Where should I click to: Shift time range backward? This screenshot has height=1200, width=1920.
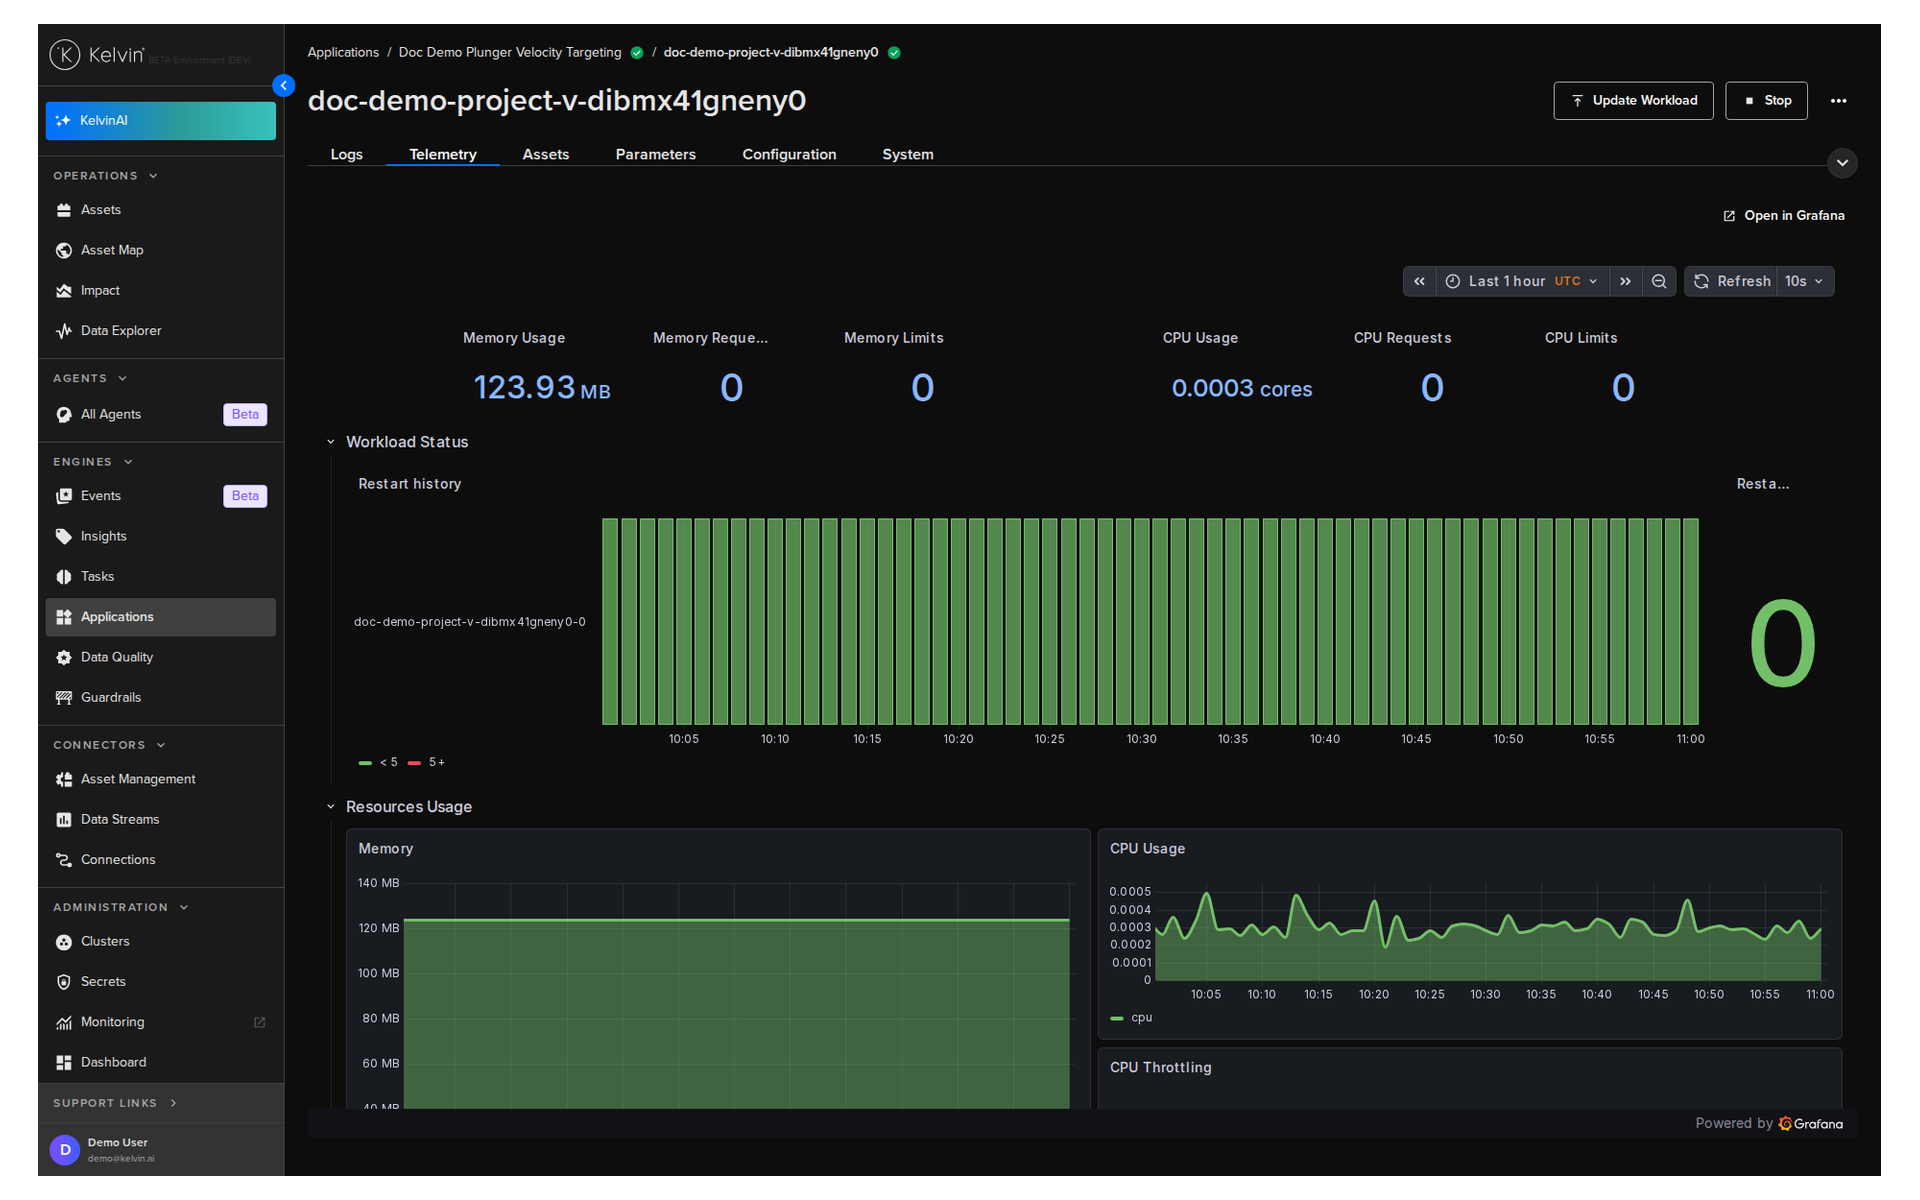pos(1419,282)
